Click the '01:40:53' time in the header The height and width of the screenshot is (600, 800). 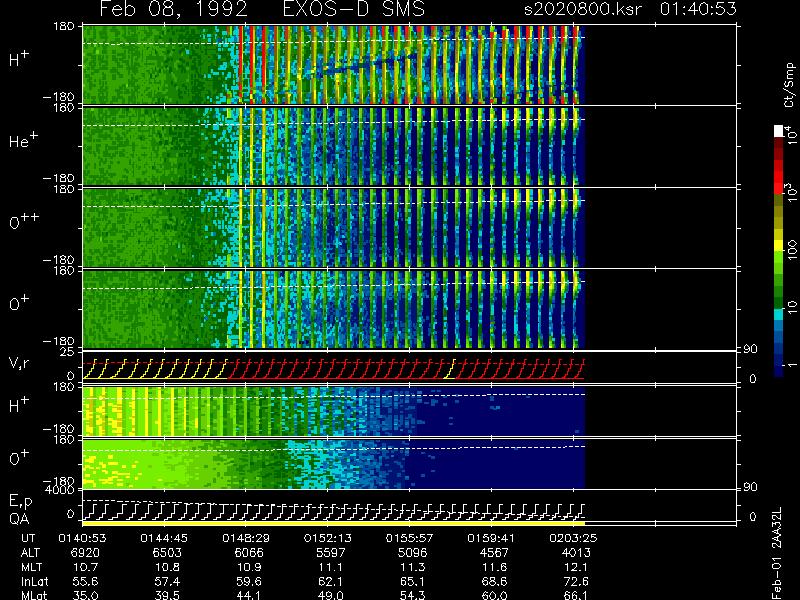point(698,9)
